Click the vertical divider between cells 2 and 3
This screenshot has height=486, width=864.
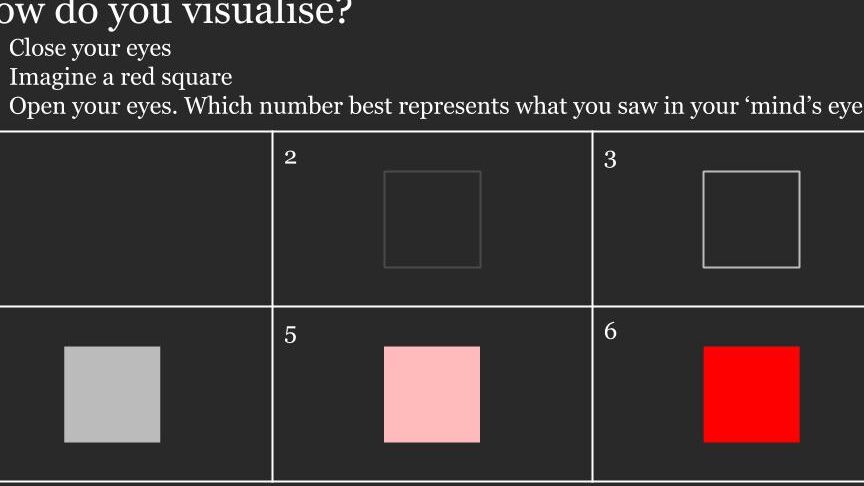pos(592,219)
